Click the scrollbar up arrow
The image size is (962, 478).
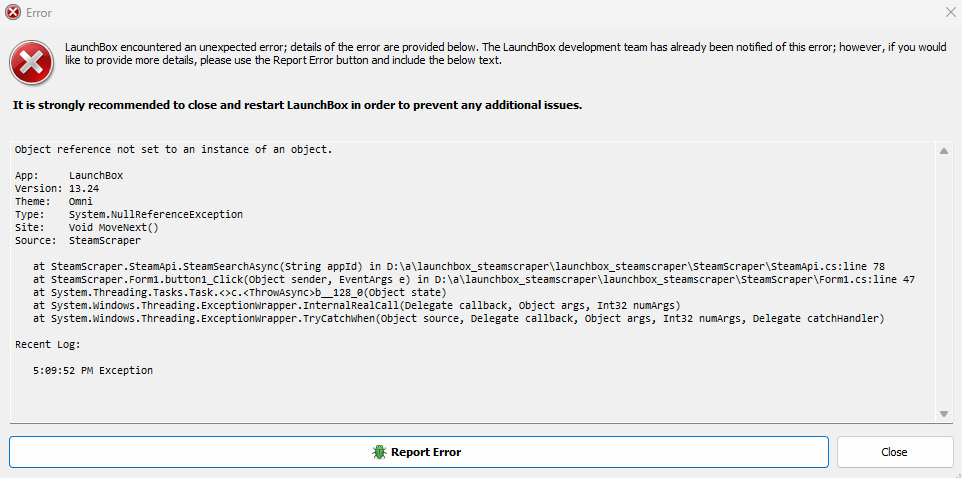click(943, 150)
